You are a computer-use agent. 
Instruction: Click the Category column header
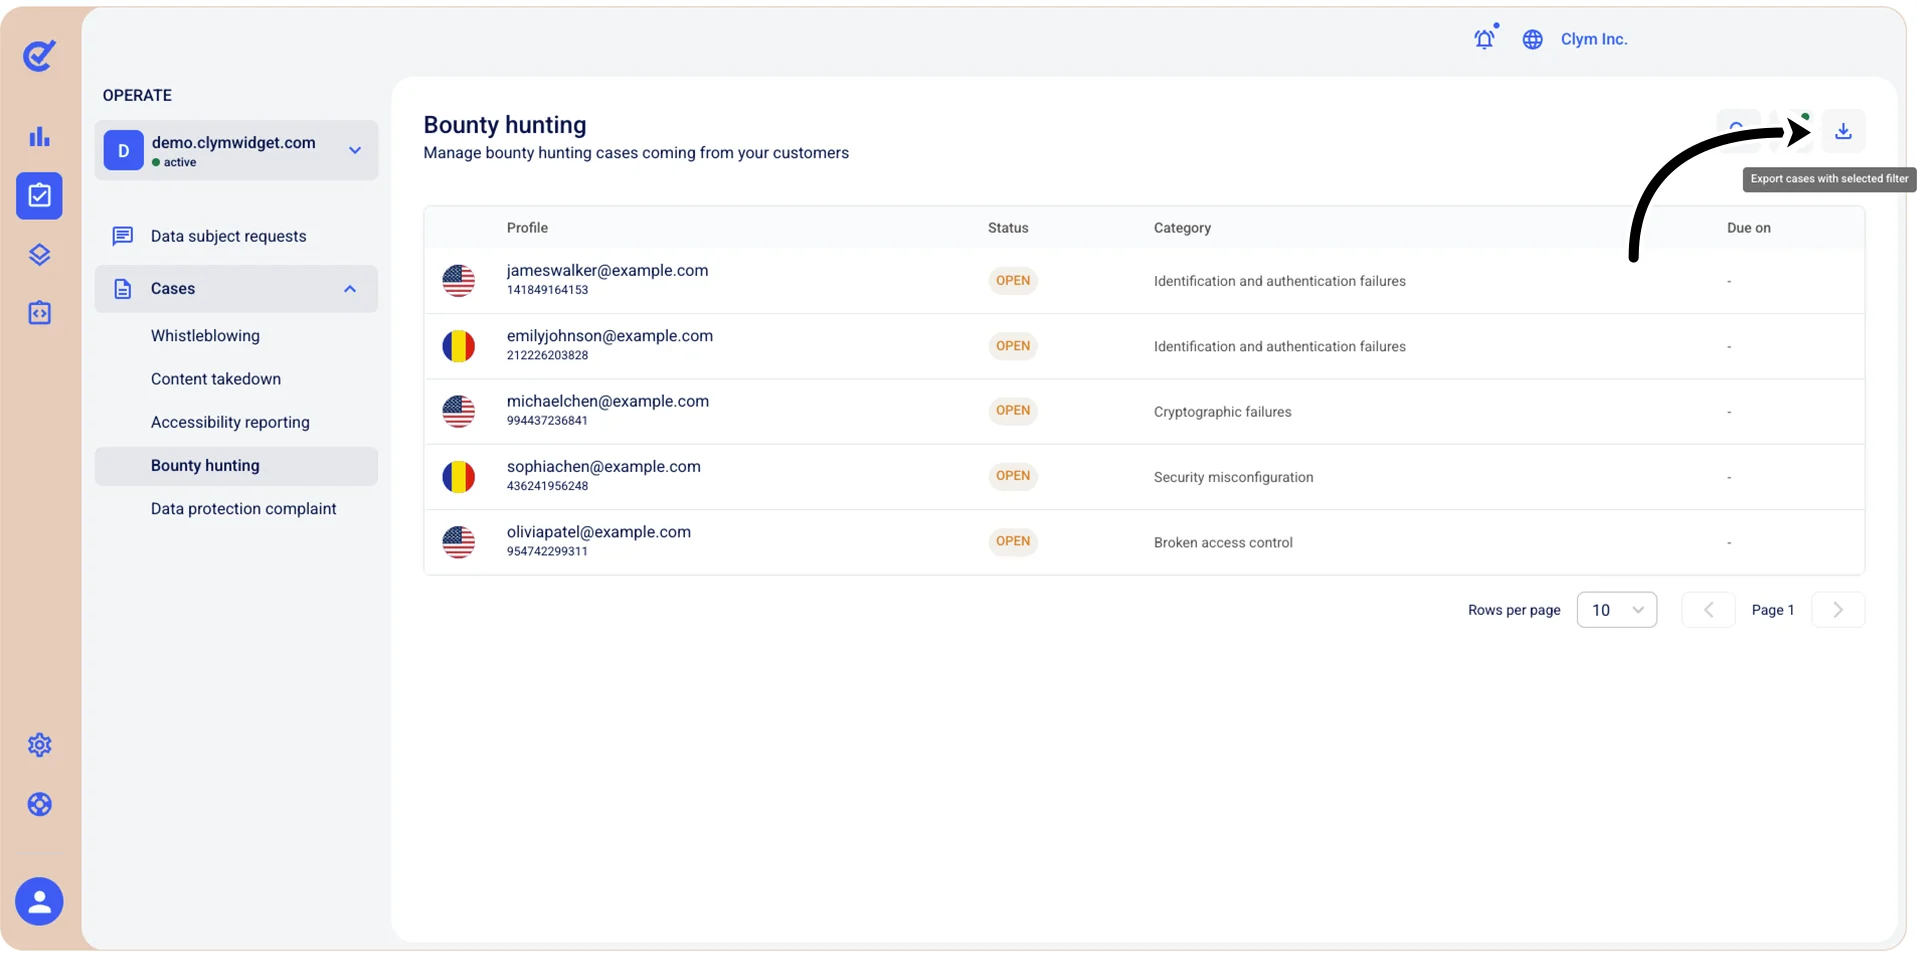pyautogui.click(x=1182, y=228)
